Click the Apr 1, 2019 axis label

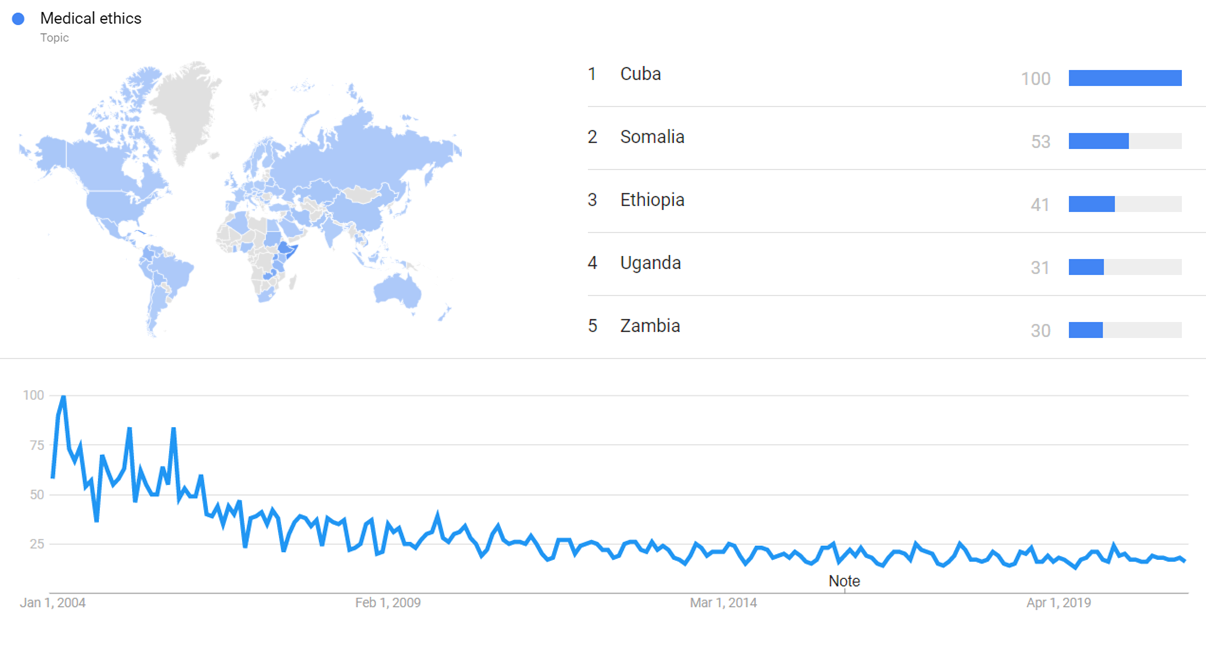1059,603
